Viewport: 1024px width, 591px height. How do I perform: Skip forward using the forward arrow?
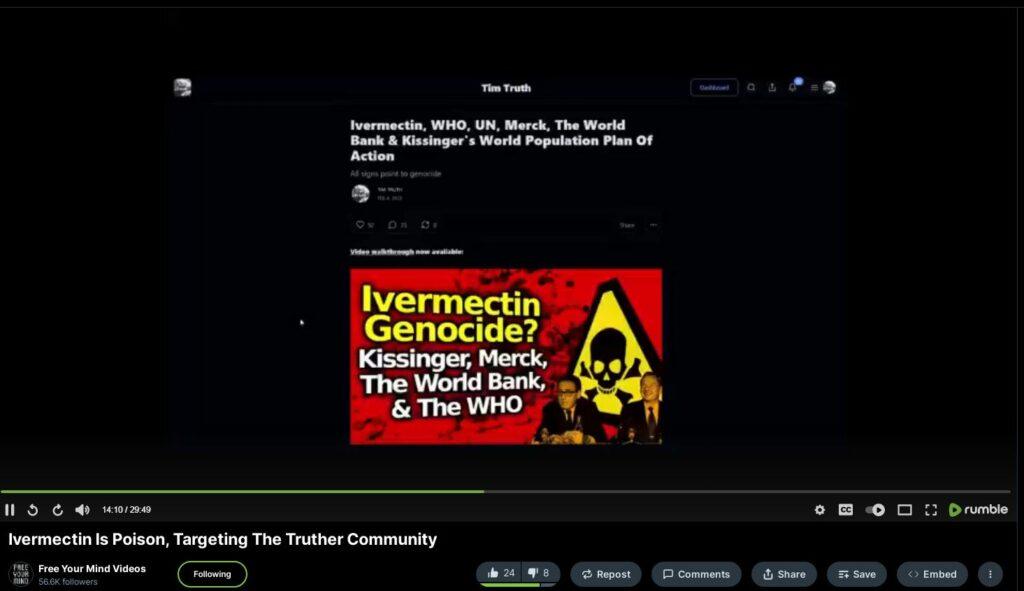pyautogui.click(x=57, y=510)
